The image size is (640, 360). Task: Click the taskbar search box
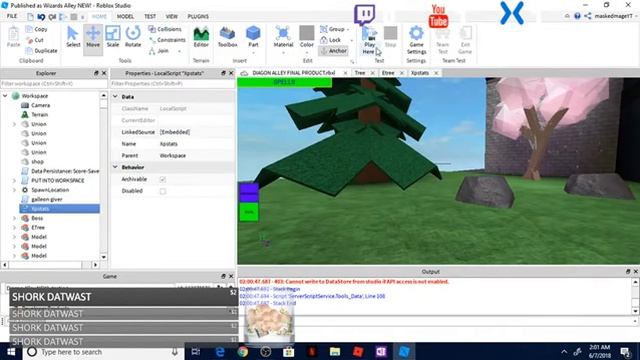(103, 352)
